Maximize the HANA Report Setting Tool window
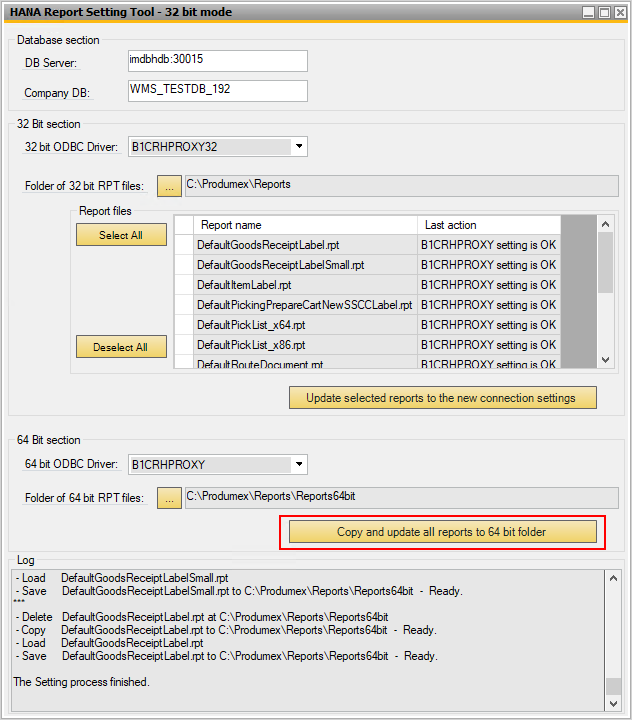 (603, 12)
